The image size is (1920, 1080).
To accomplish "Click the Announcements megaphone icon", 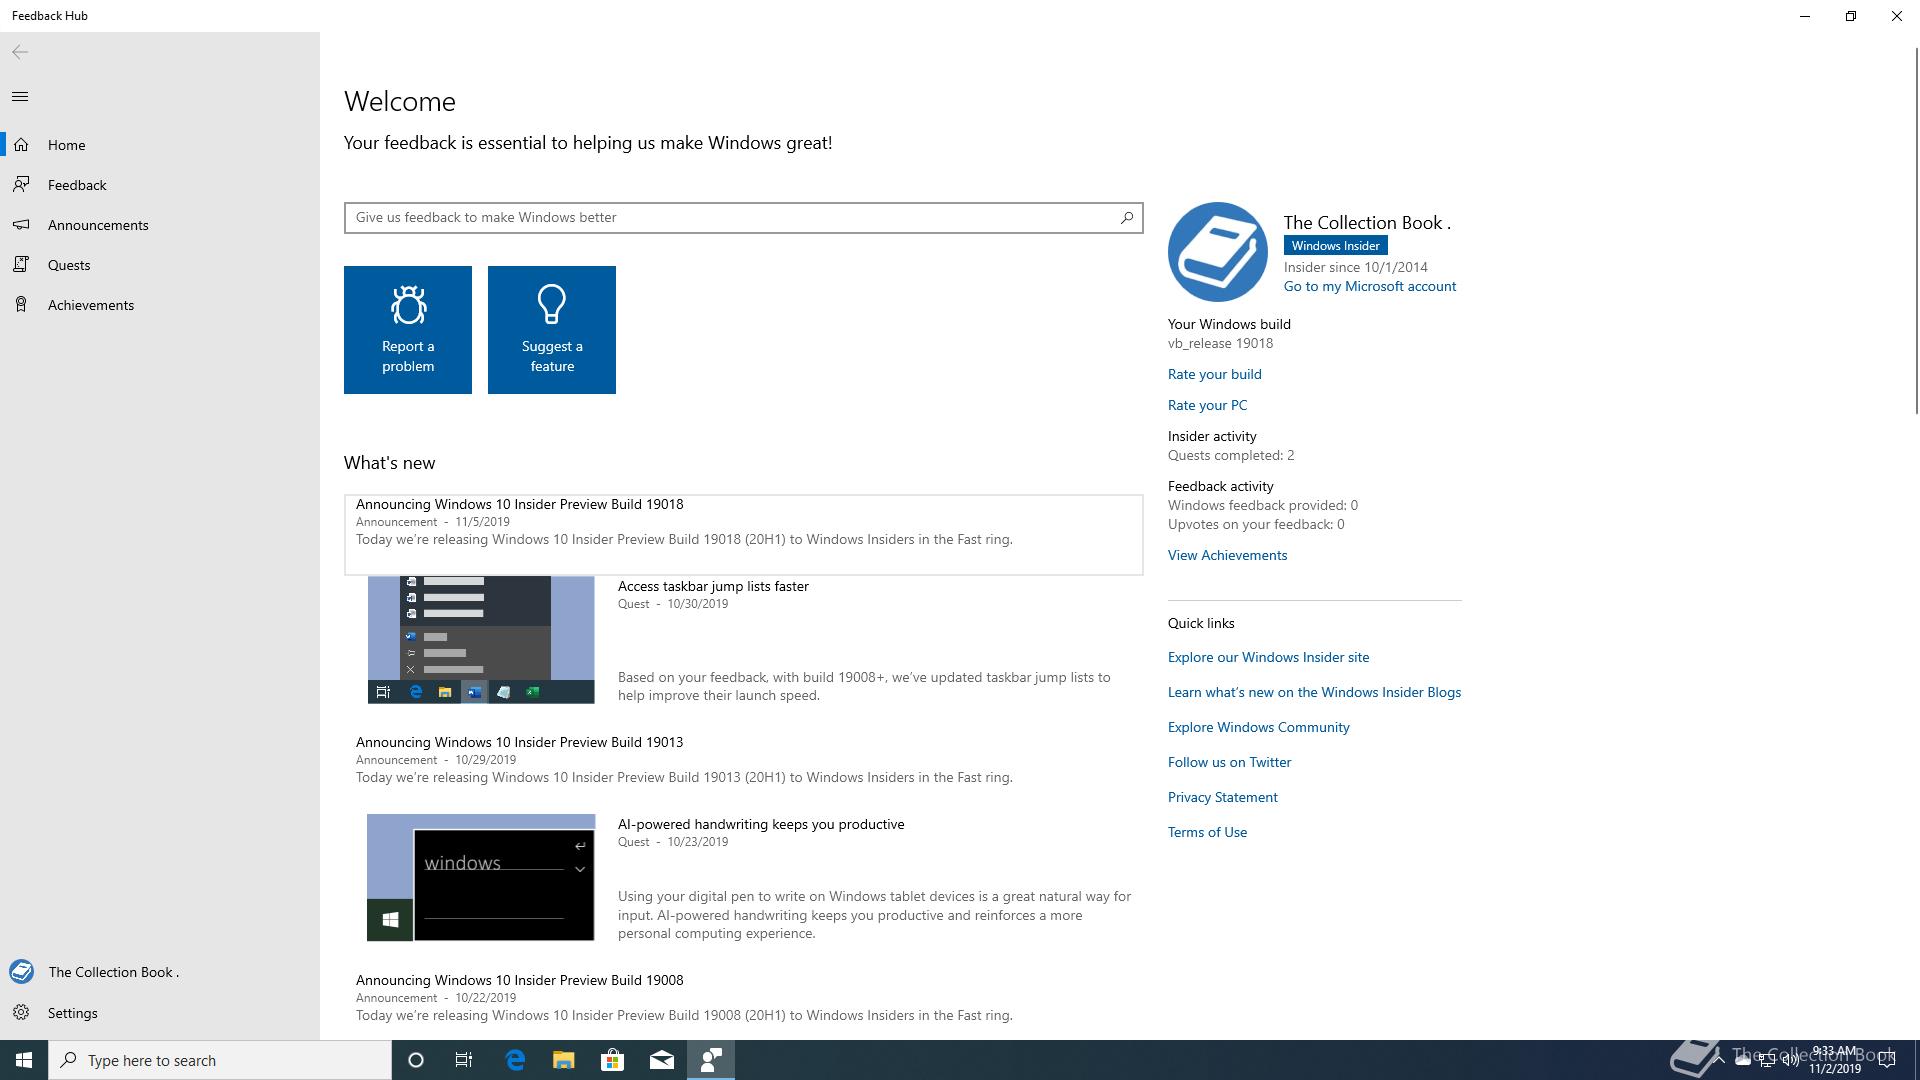I will pos(21,225).
